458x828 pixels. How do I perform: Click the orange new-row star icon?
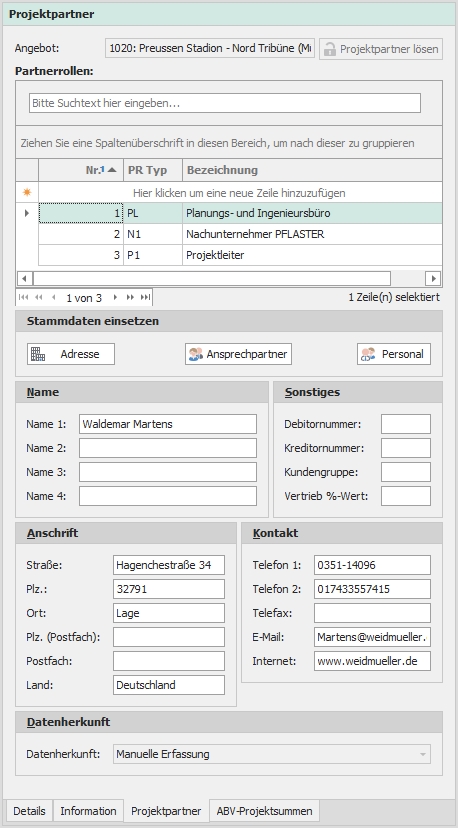[x=27, y=193]
